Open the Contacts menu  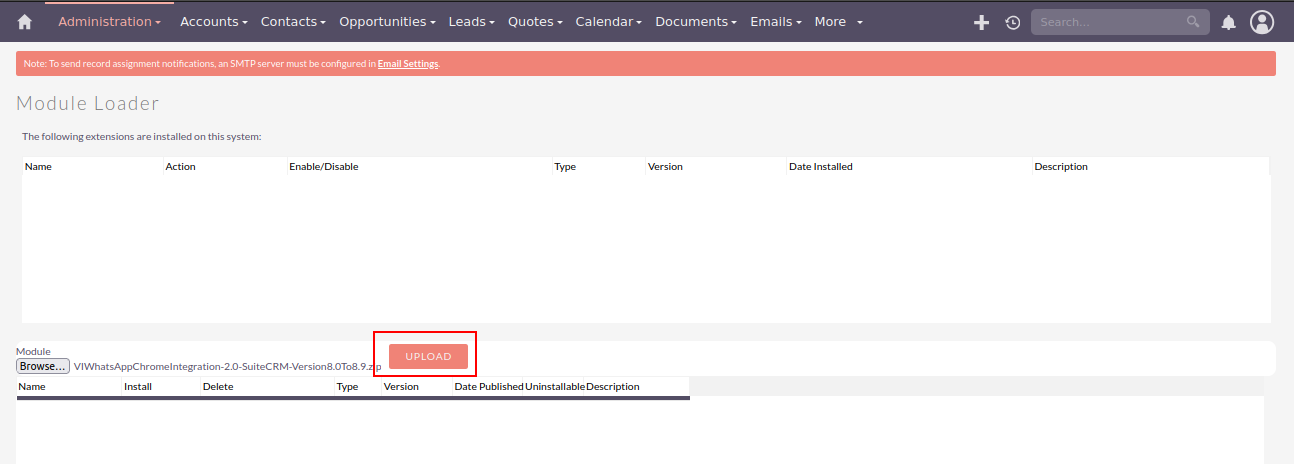293,21
